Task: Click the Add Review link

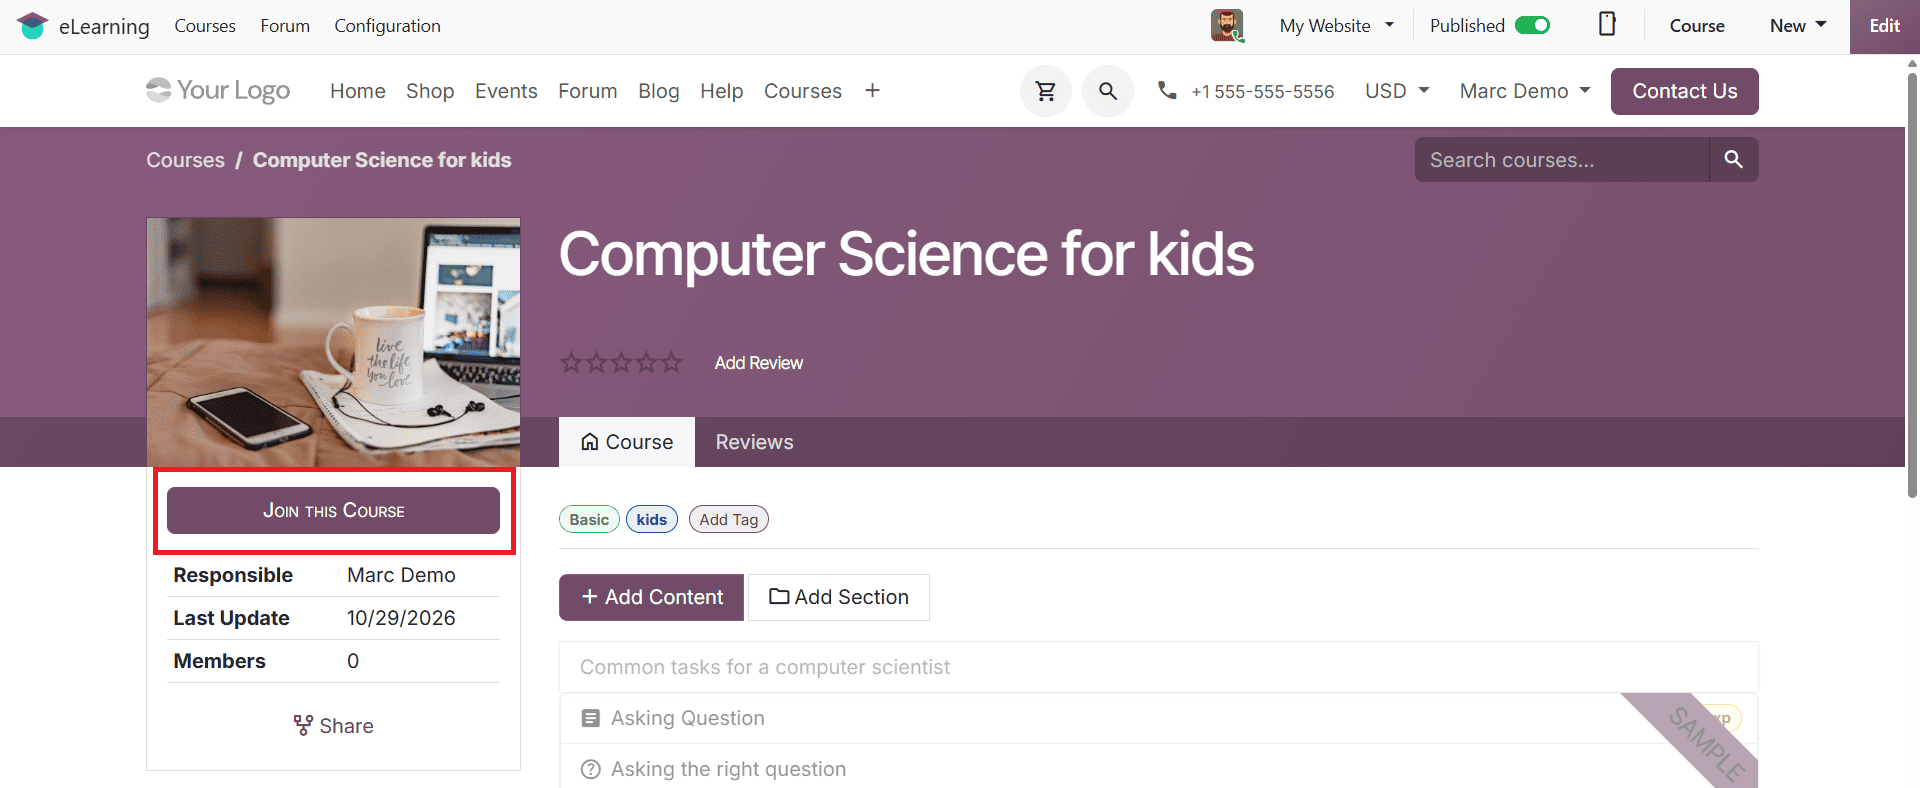Action: (x=758, y=363)
